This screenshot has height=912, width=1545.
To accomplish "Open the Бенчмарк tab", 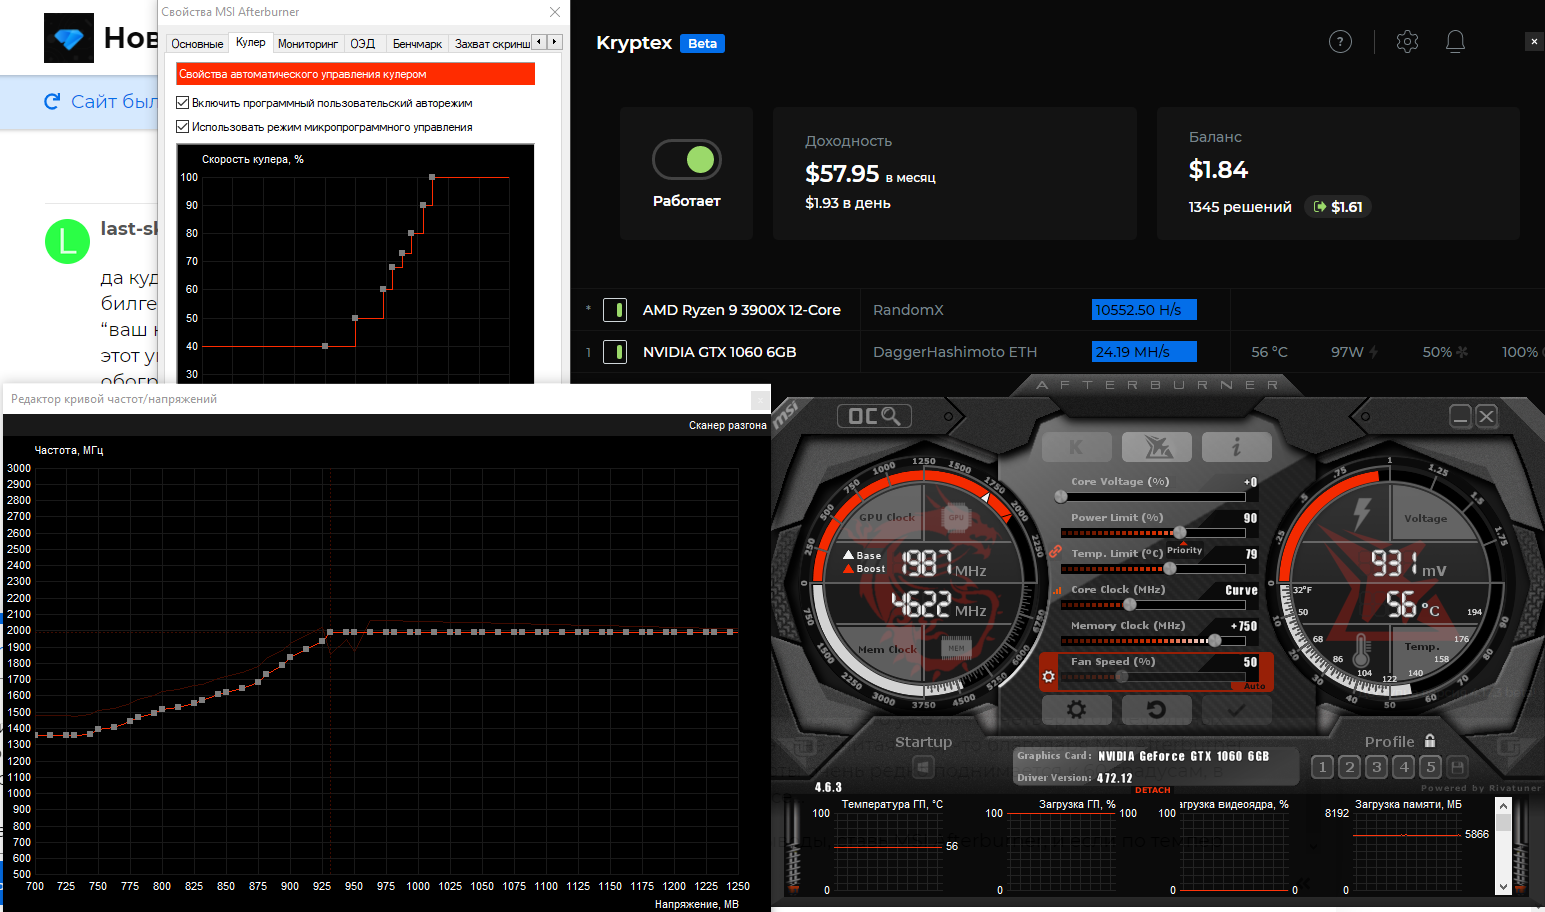I will [x=417, y=43].
